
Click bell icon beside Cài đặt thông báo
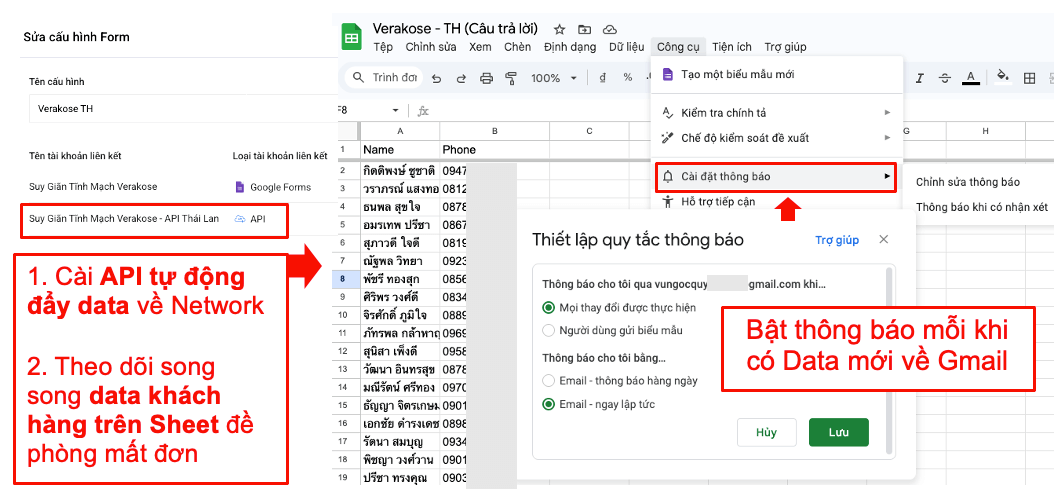[x=668, y=177]
